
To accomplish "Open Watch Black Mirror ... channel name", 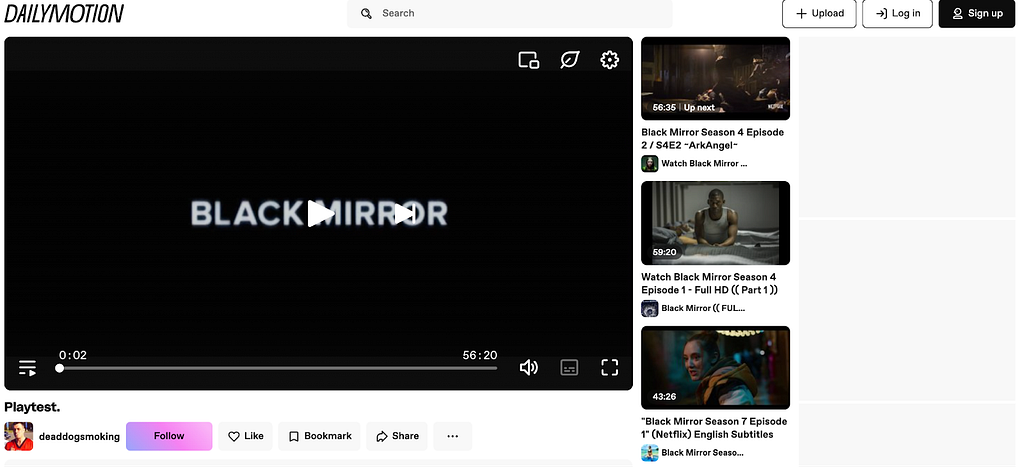I will point(704,163).
